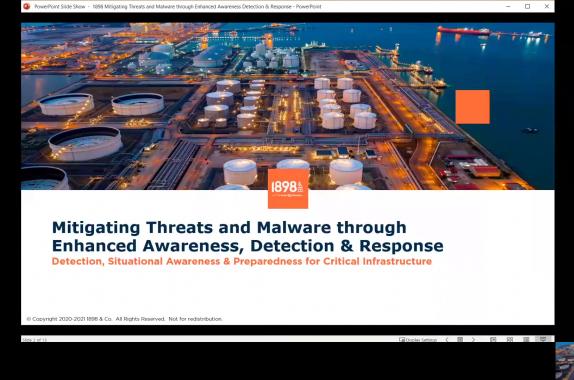Switch to Slide Sorter view icon
Viewport: 574px width, 380px height.
click(x=510, y=340)
